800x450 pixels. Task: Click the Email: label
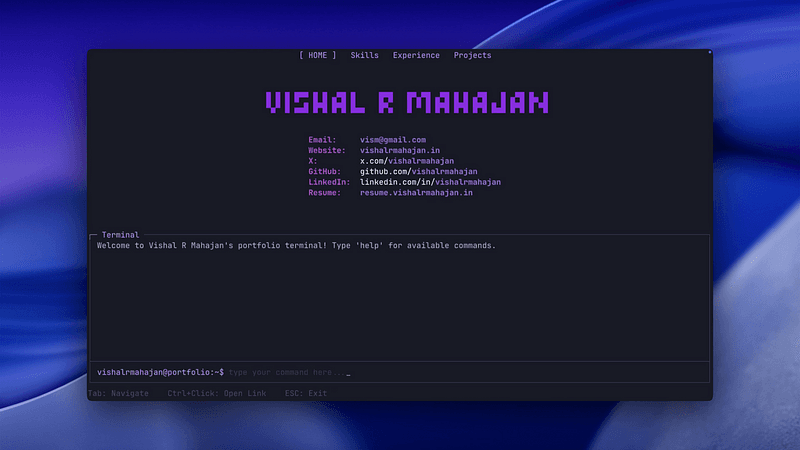[322, 140]
